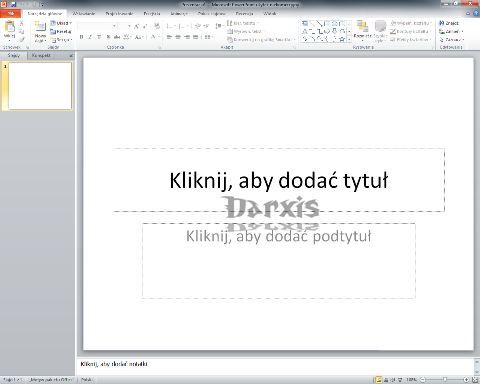Viewport: 480px width, 384px height.
Task: Select the text box shape in gallery
Action: pyautogui.click(x=305, y=23)
